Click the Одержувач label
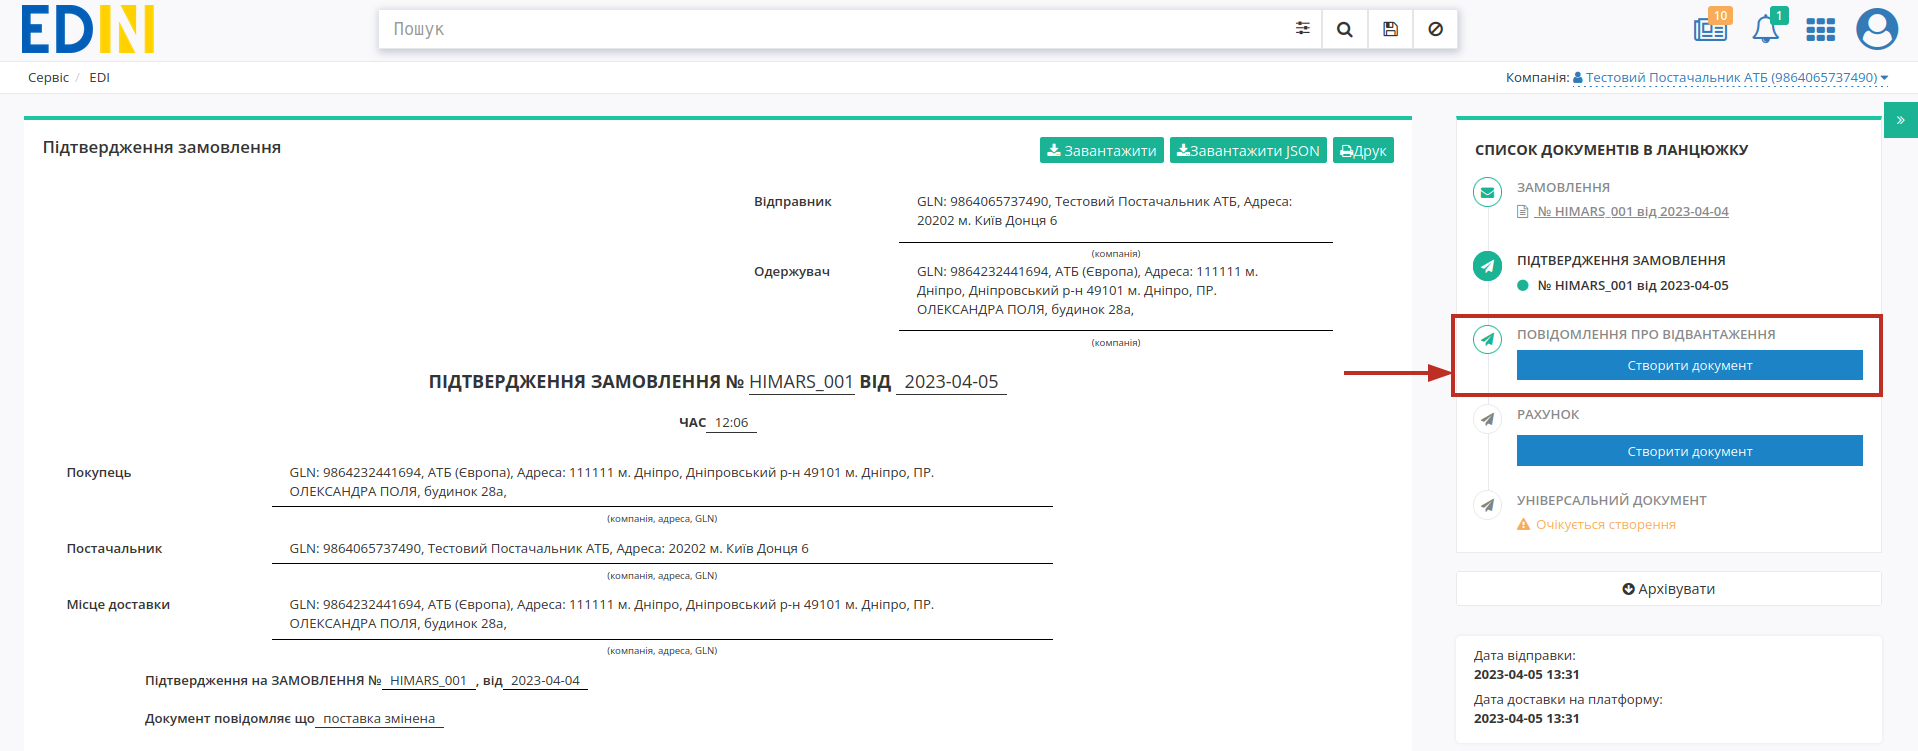 791,271
